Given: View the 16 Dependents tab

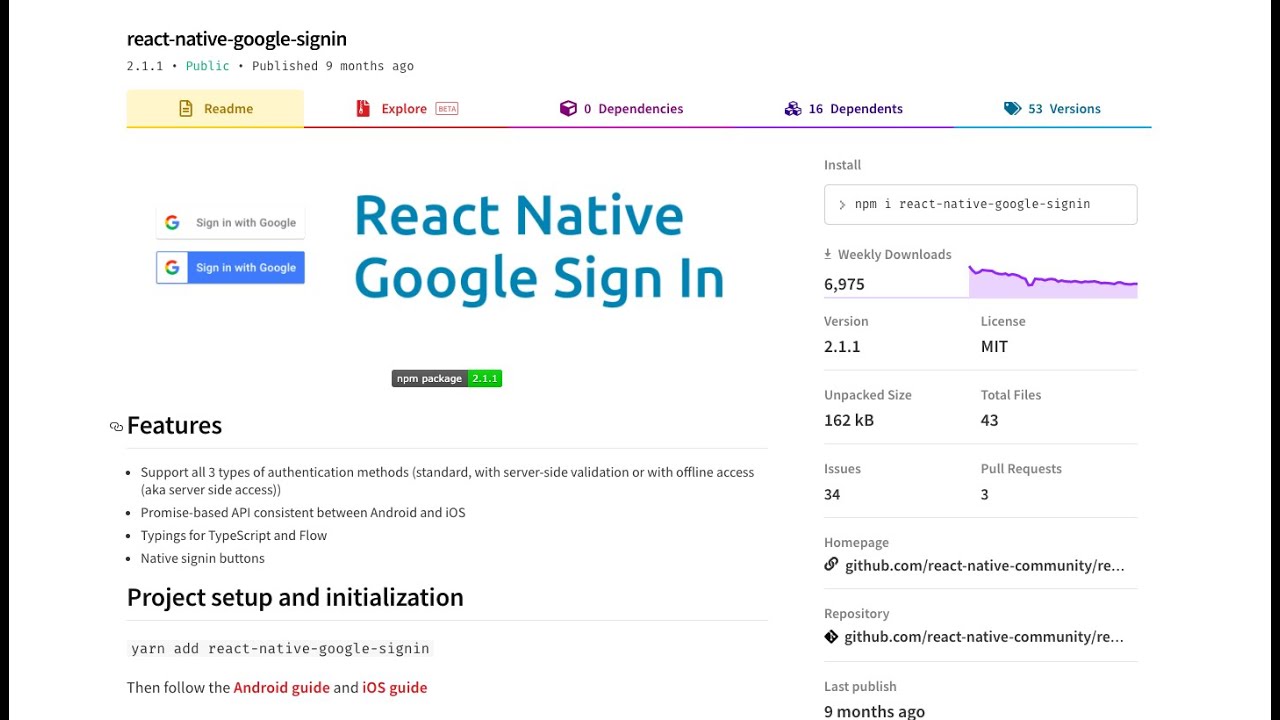Looking at the screenshot, I should [x=843, y=109].
